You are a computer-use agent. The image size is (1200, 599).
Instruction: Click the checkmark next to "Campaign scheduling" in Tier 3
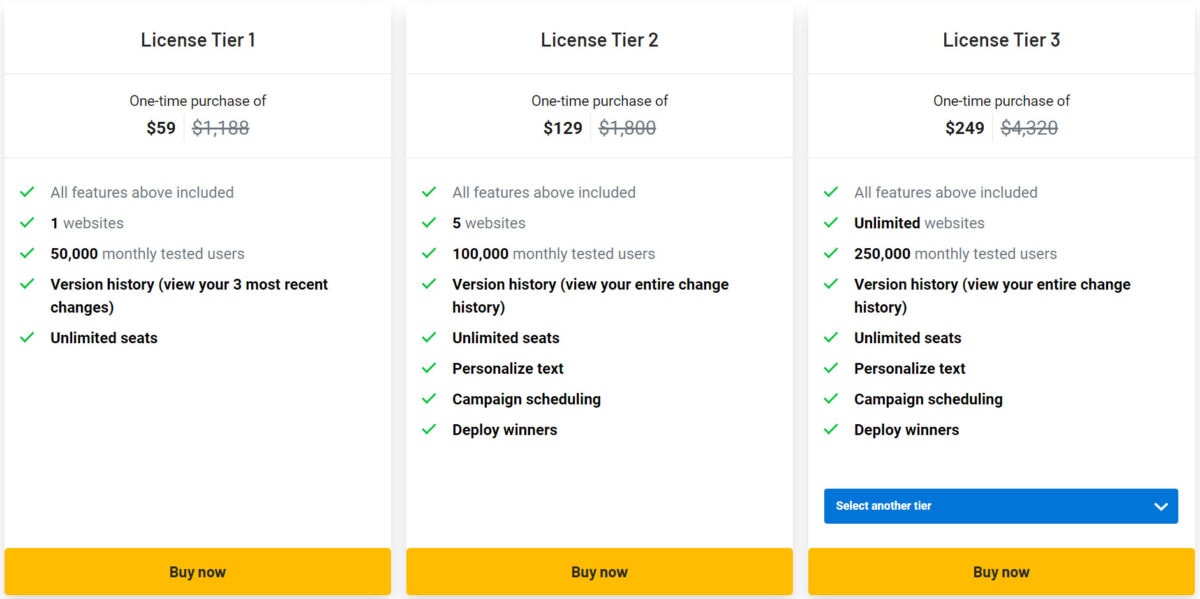click(832, 399)
